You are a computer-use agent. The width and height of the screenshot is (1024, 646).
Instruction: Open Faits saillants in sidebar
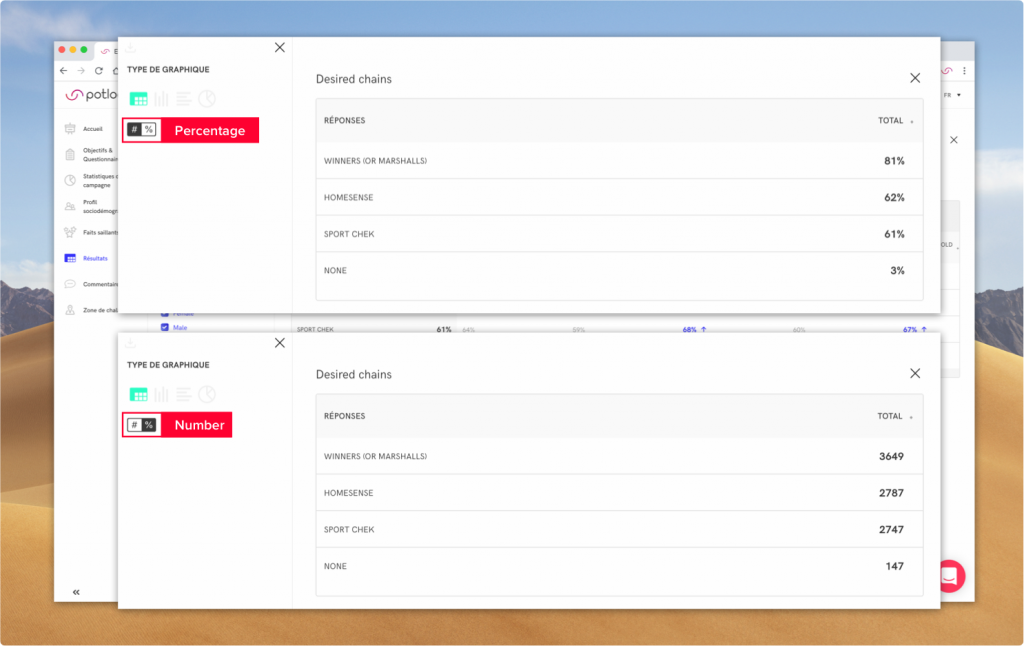(x=100, y=233)
